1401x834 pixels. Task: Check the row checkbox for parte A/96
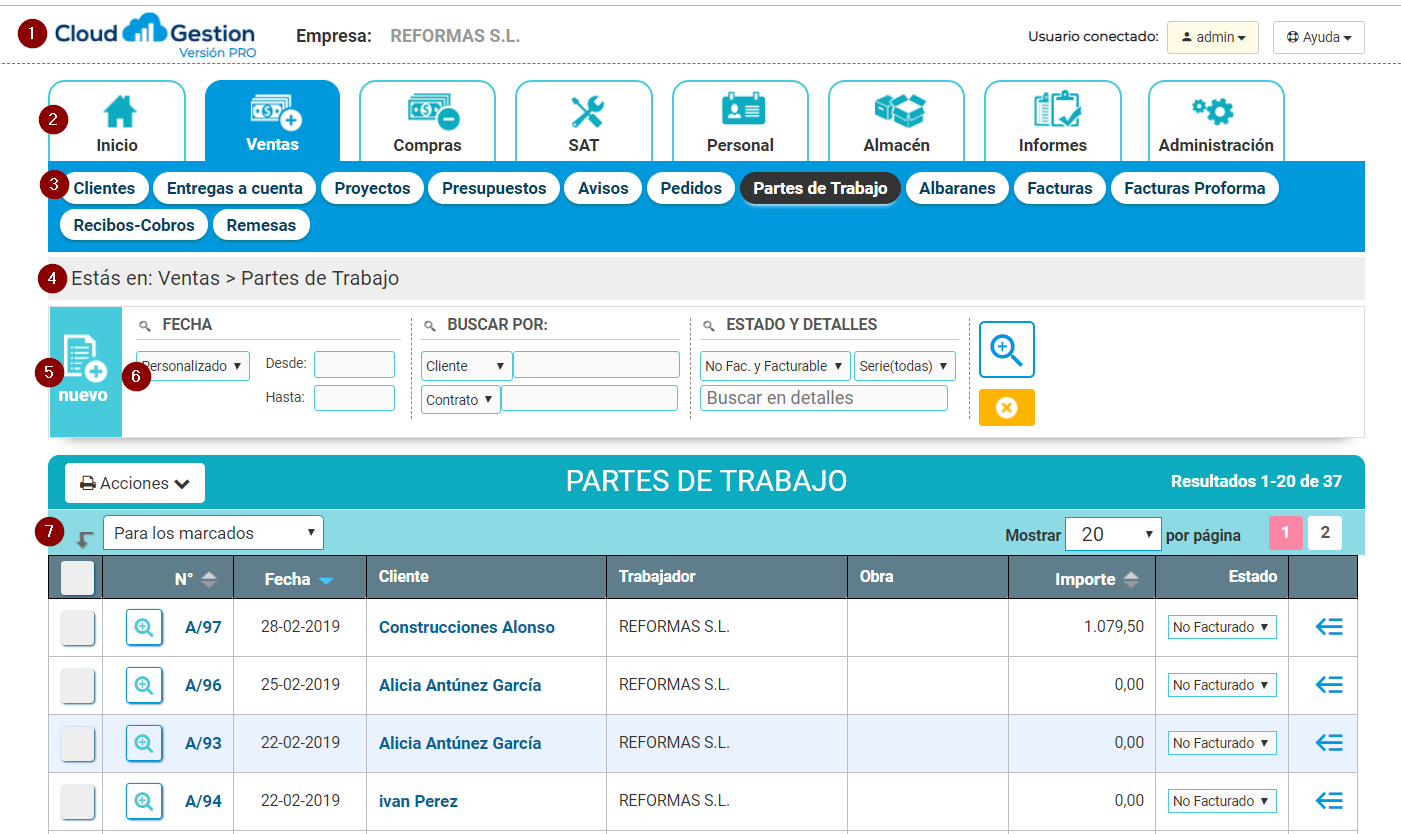click(77, 685)
